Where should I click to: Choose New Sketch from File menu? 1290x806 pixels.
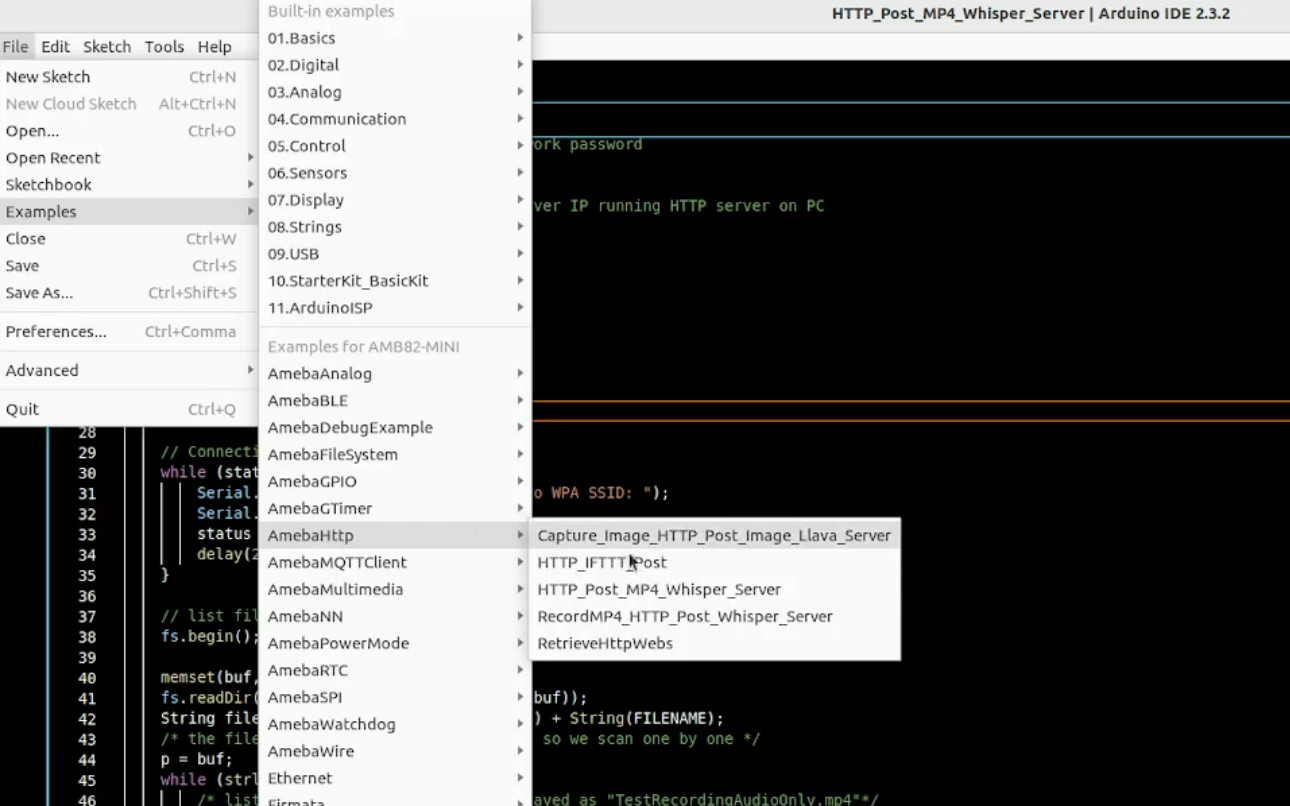(x=48, y=77)
